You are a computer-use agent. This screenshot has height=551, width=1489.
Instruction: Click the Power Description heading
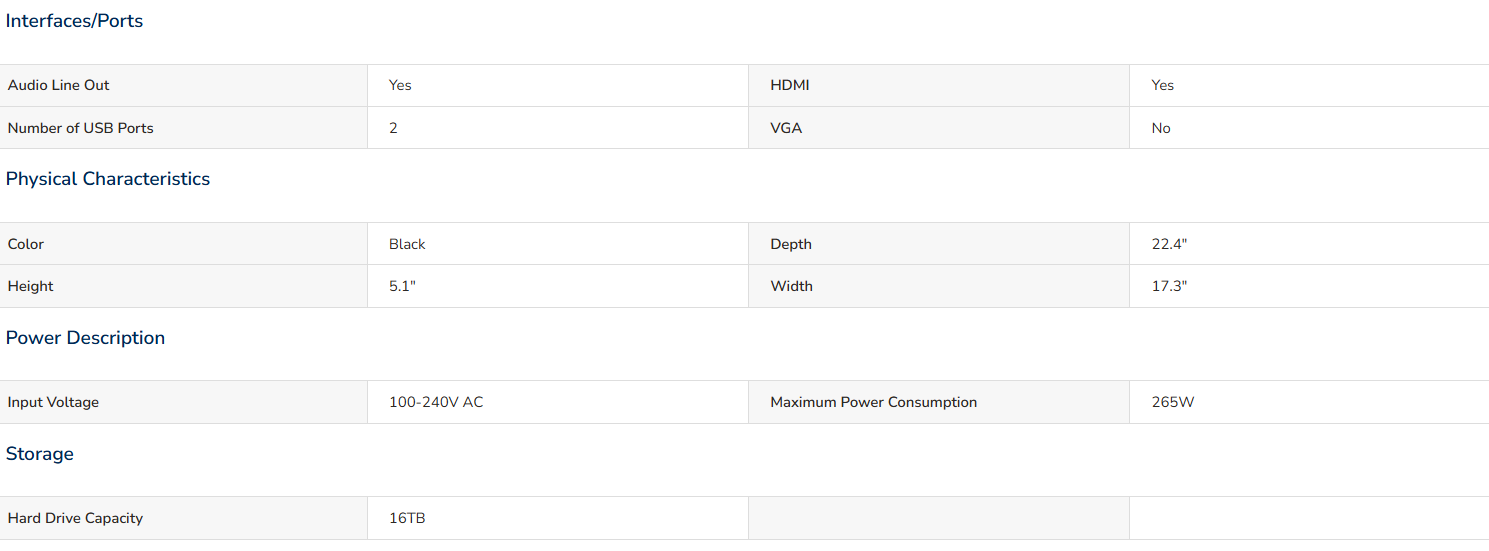coord(85,338)
